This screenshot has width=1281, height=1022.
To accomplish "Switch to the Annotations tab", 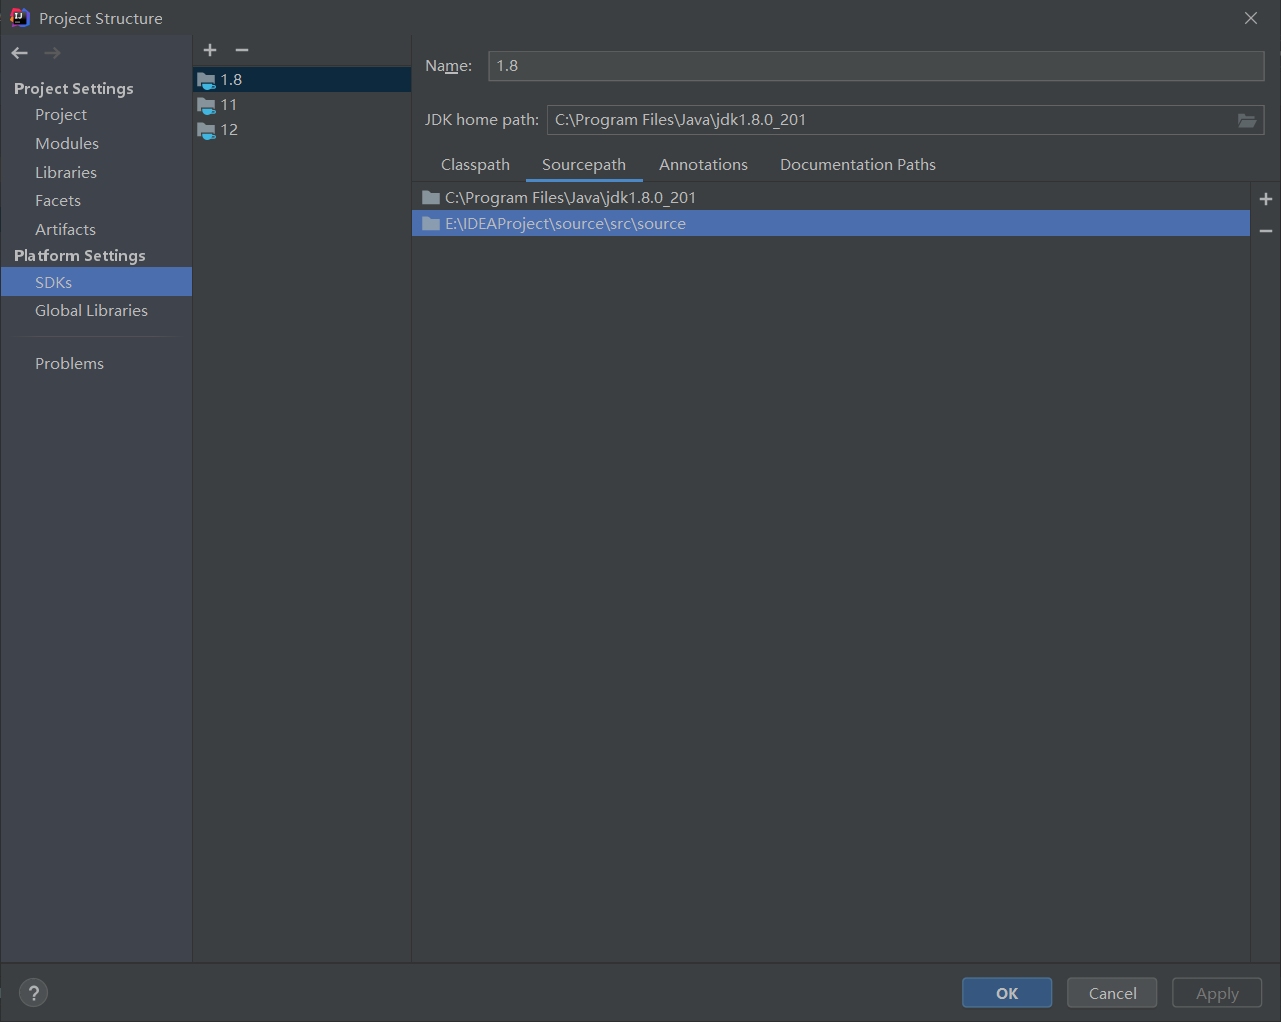I will pyautogui.click(x=703, y=165).
